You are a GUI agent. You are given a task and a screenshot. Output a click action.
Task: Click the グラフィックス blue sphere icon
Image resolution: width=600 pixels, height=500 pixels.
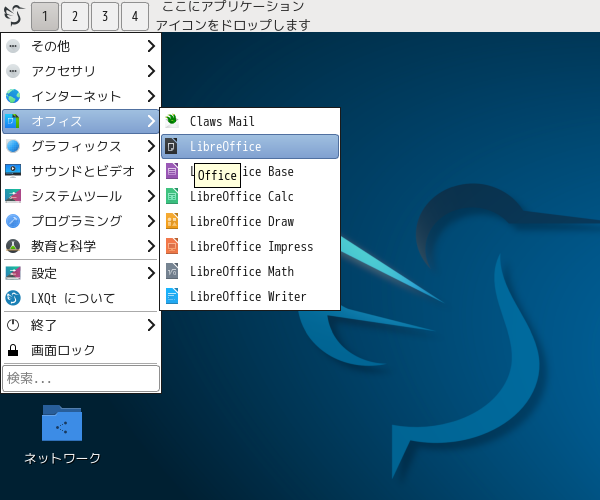[x=13, y=146]
